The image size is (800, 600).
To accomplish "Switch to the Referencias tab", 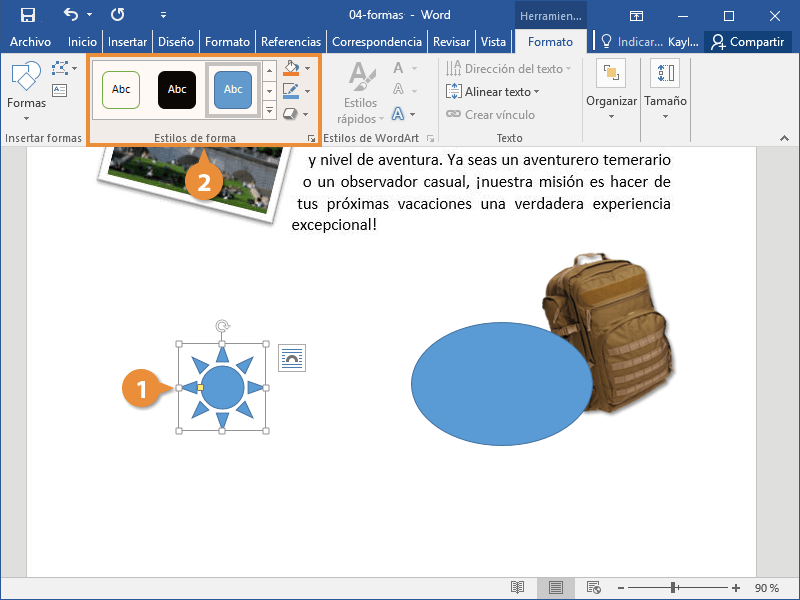I will pyautogui.click(x=291, y=42).
